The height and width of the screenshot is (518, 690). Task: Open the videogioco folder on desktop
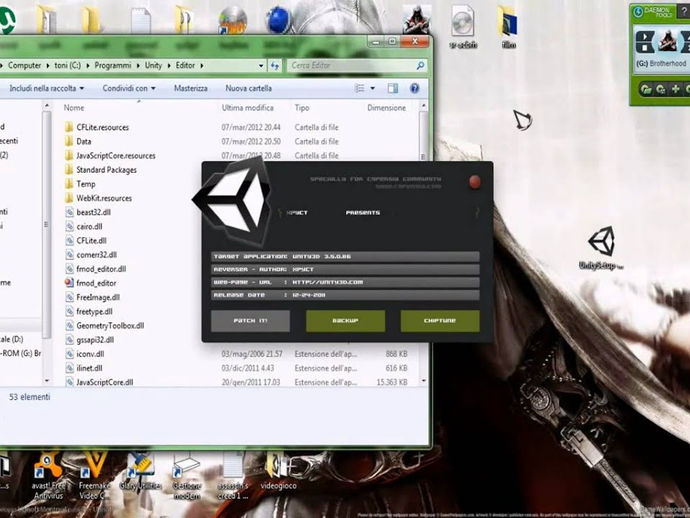[x=278, y=471]
